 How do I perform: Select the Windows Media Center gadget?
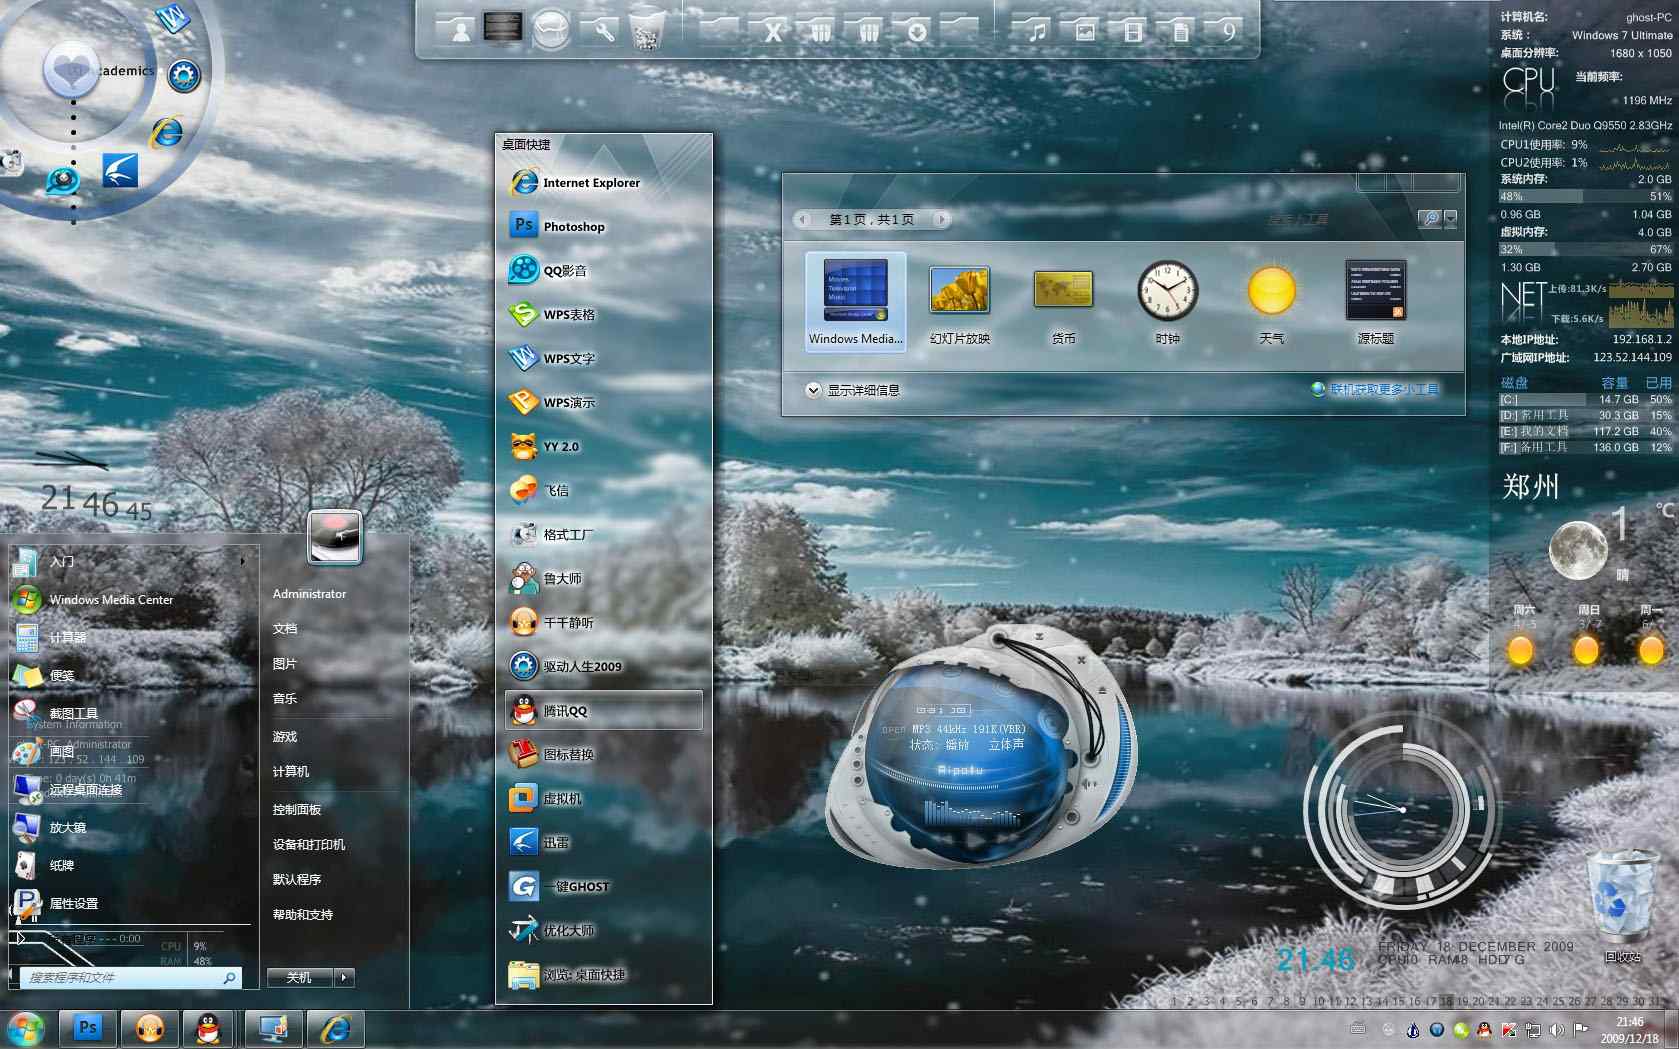[856, 302]
